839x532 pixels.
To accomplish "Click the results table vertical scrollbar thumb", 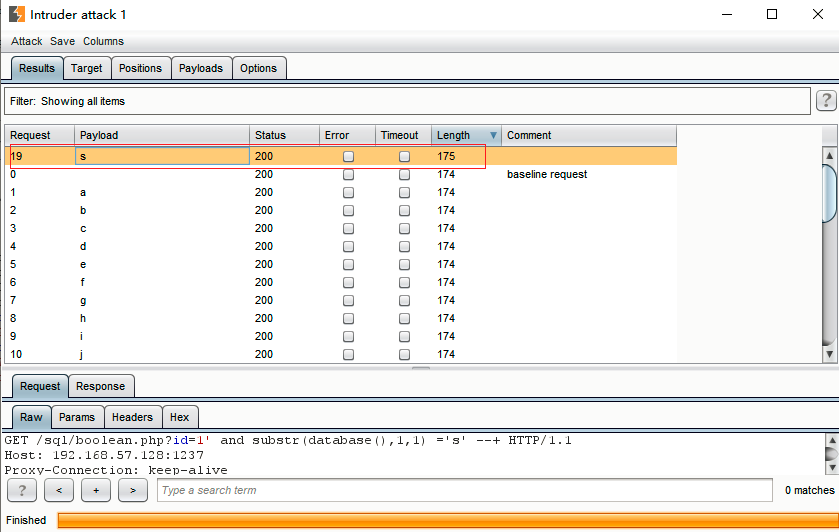I will 829,193.
